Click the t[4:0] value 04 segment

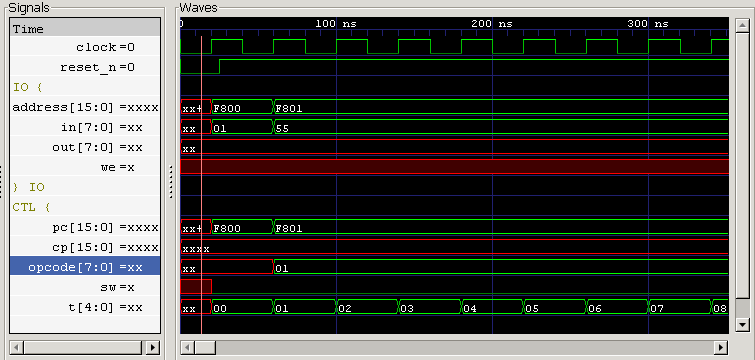pyautogui.click(x=492, y=307)
